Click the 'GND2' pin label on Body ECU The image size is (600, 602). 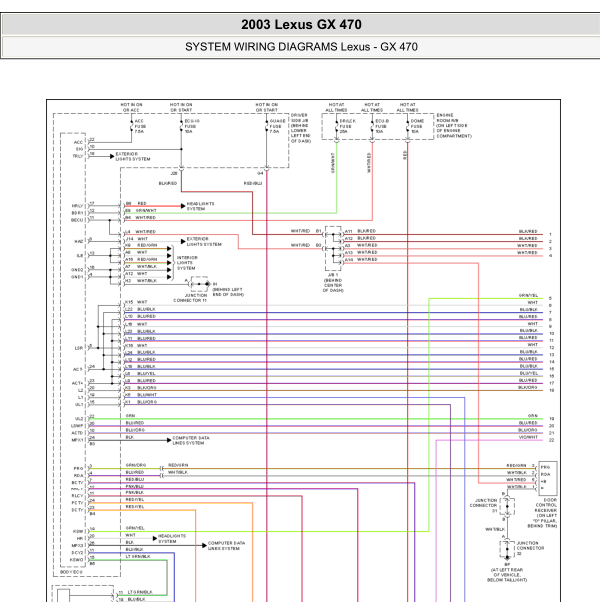click(x=77, y=270)
